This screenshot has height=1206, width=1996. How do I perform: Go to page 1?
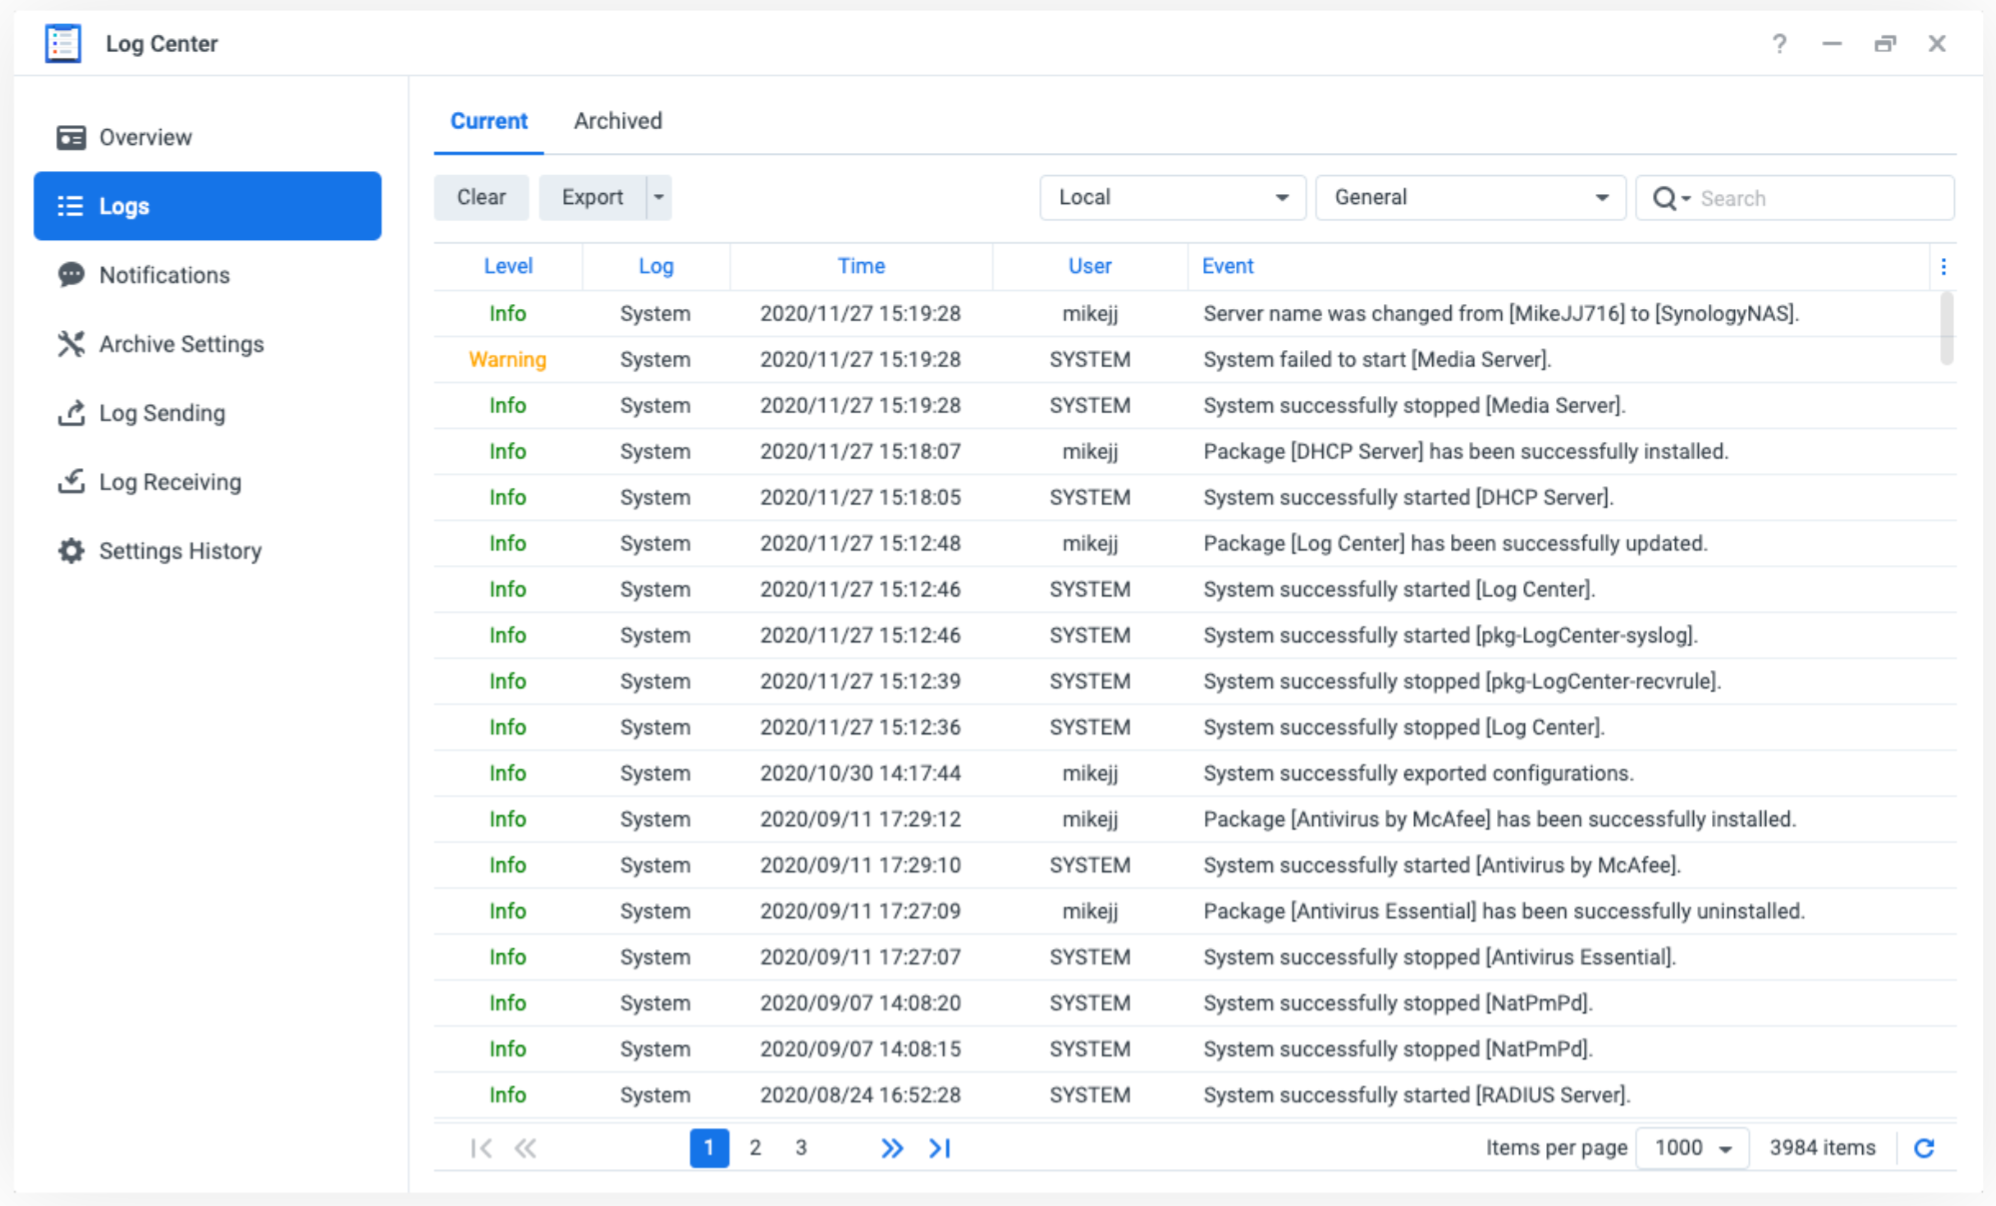click(709, 1148)
